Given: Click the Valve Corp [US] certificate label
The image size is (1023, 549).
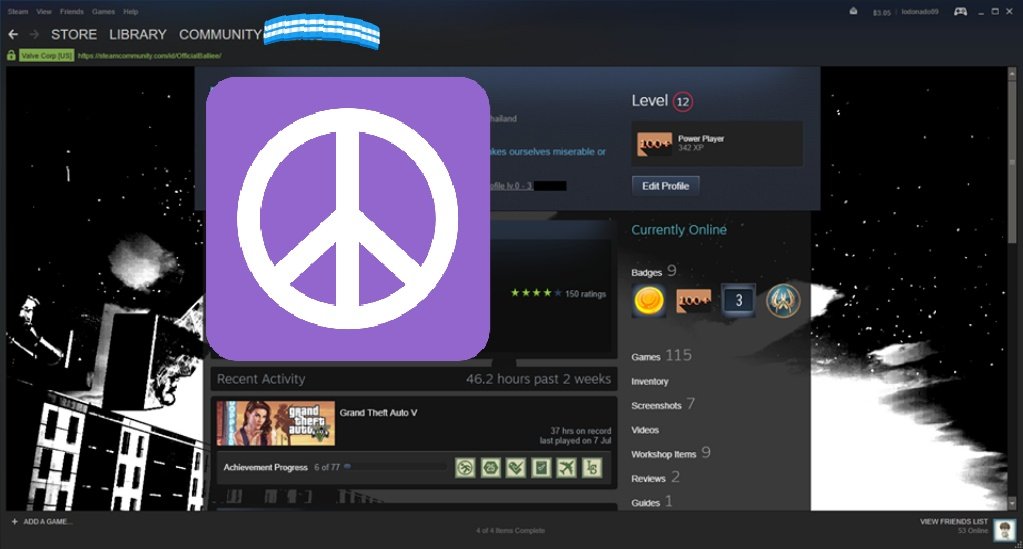Looking at the screenshot, I should (x=46, y=56).
